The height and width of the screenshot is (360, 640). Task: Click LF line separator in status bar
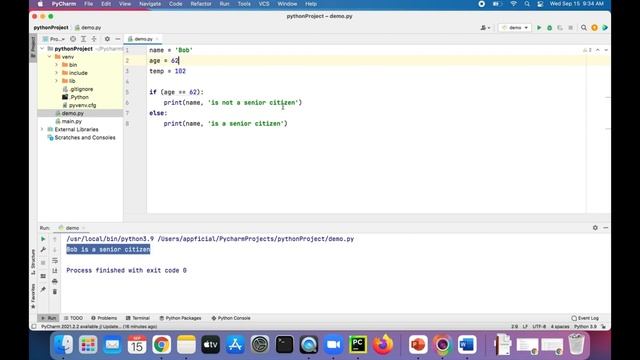525,327
